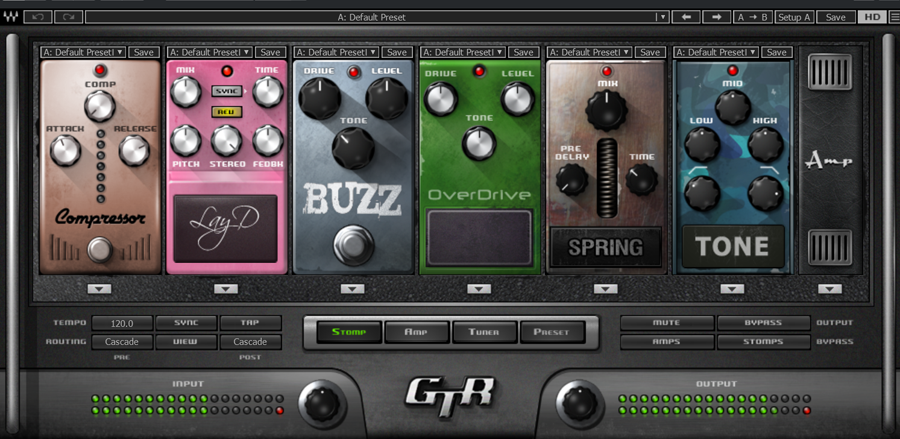Toggle the BUZZ pedal LED
Screen dimensions: 900x439
pyautogui.click(x=353, y=72)
